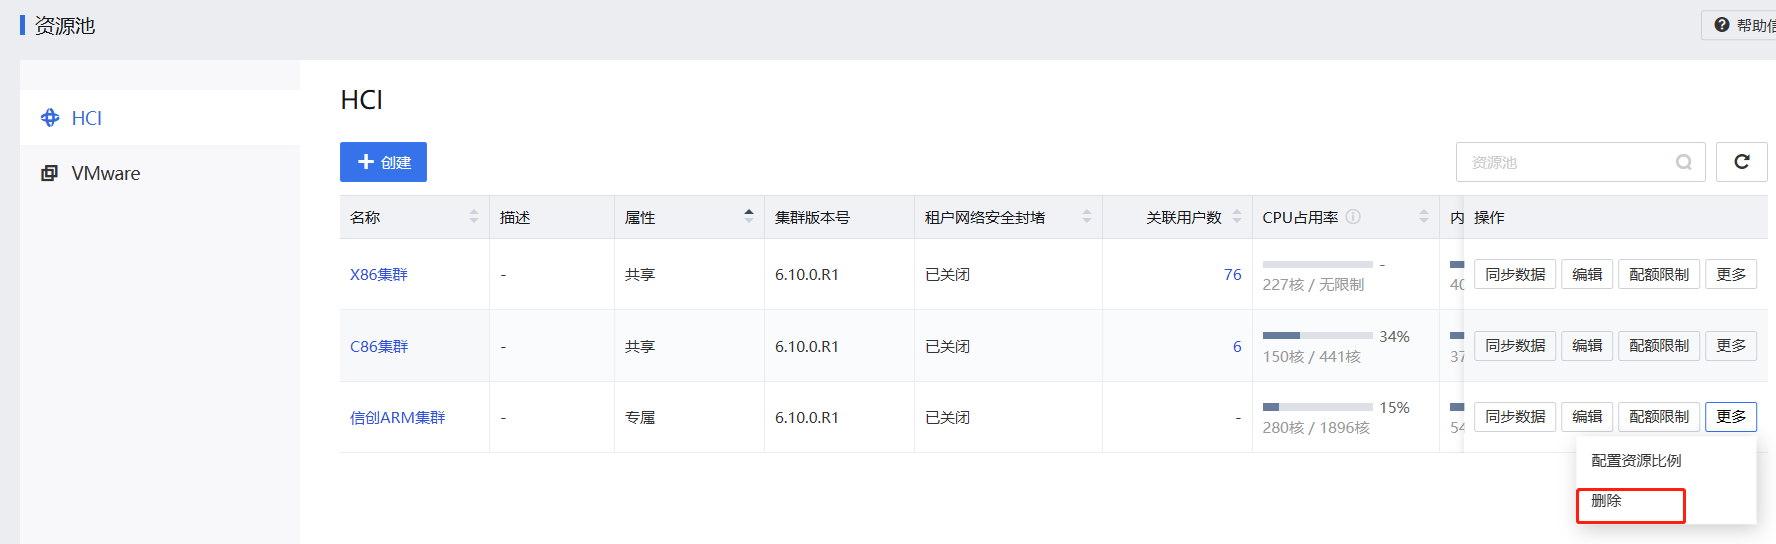The width and height of the screenshot is (1776, 544).
Task: Open 更多 dropdown for X86集群
Action: (x=1730, y=274)
